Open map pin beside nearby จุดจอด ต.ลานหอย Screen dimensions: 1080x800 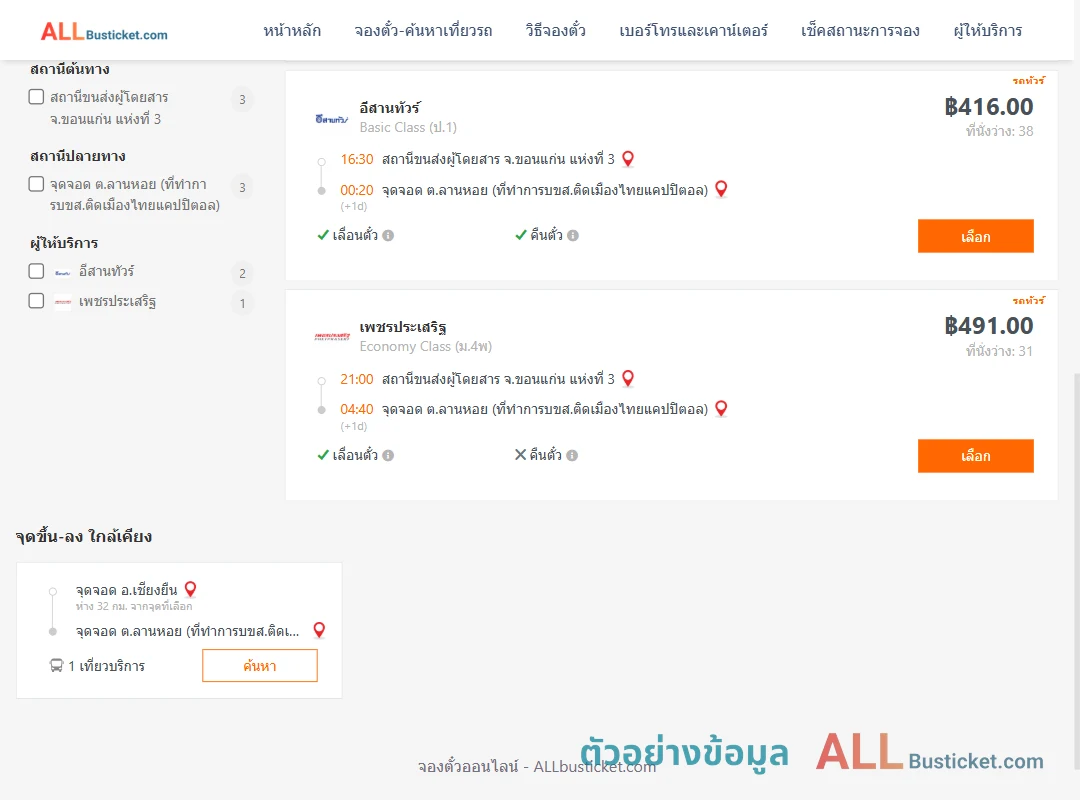(319, 630)
